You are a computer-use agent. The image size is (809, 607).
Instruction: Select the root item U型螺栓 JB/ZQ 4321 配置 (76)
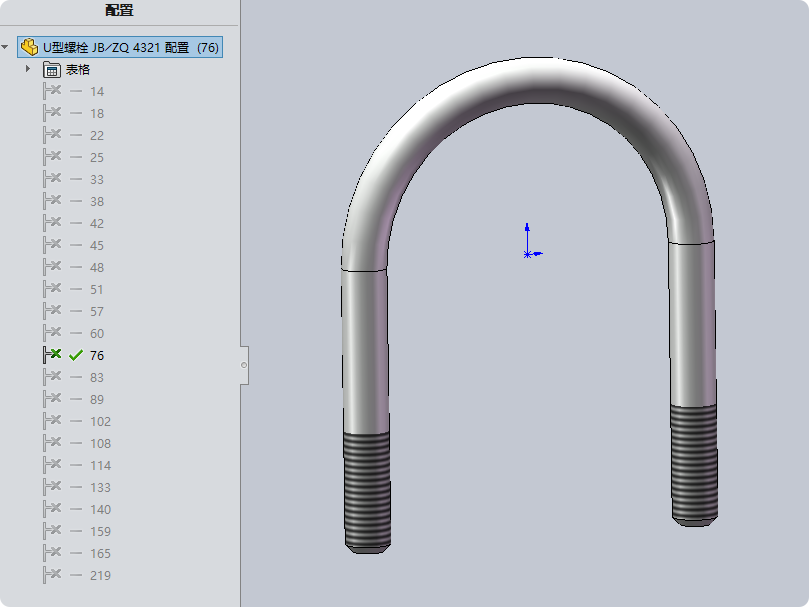coord(120,47)
